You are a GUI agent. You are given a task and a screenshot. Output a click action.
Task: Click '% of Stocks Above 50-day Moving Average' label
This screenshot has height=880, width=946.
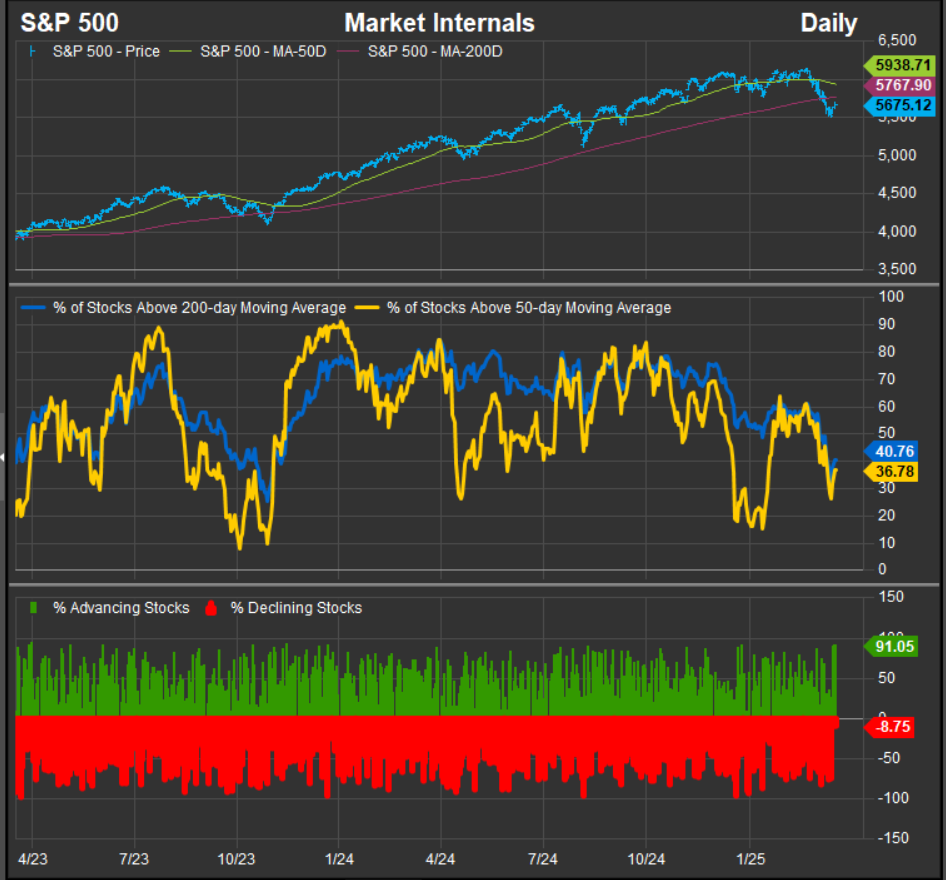[529, 308]
